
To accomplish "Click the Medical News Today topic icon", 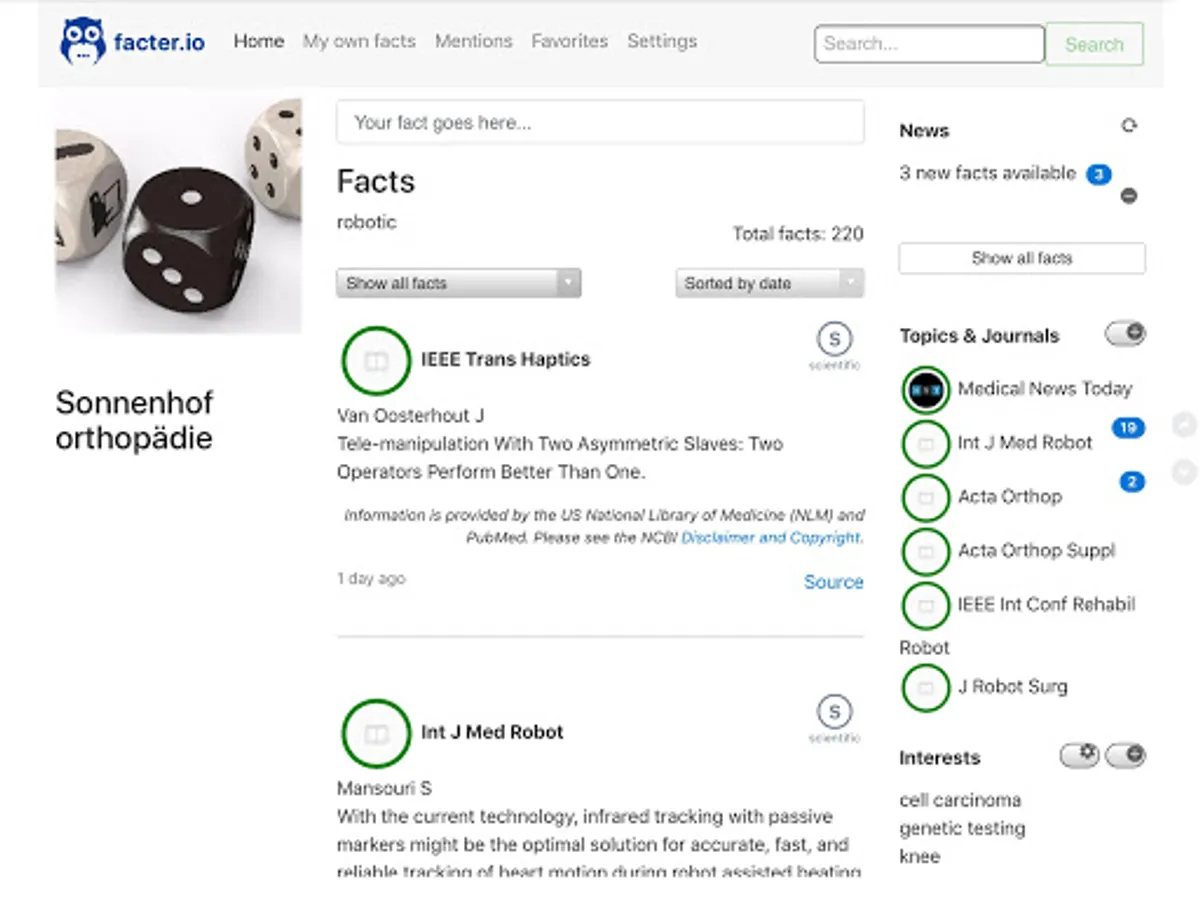I will point(925,389).
